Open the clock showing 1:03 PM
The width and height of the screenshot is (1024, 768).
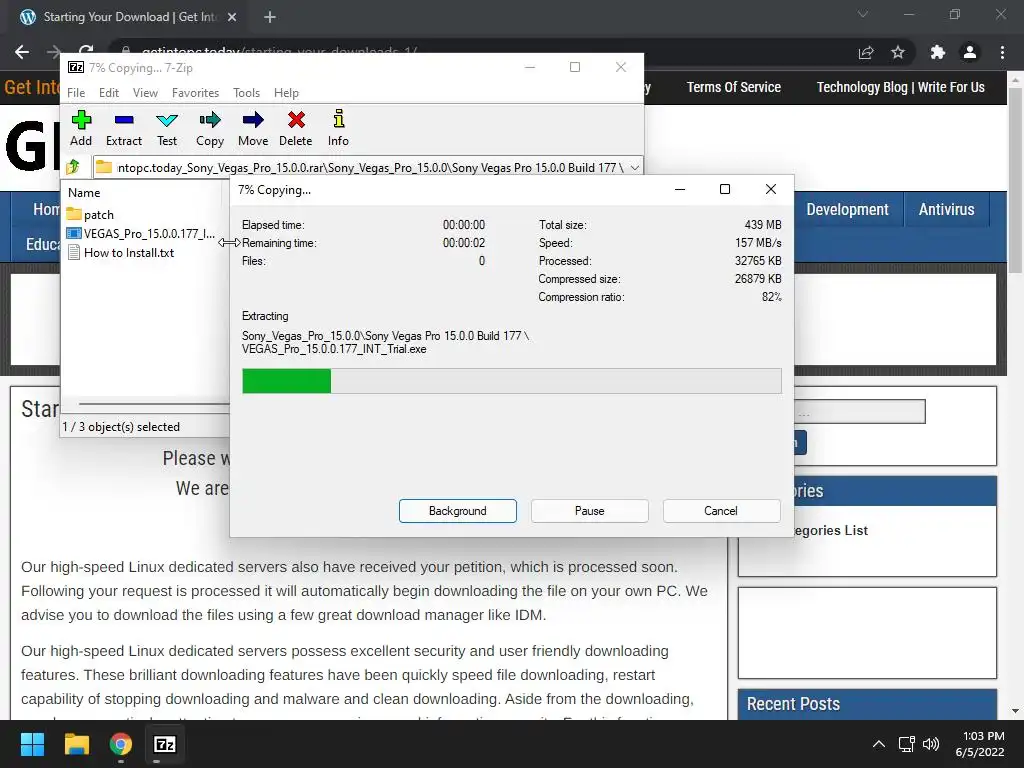[x=980, y=744]
